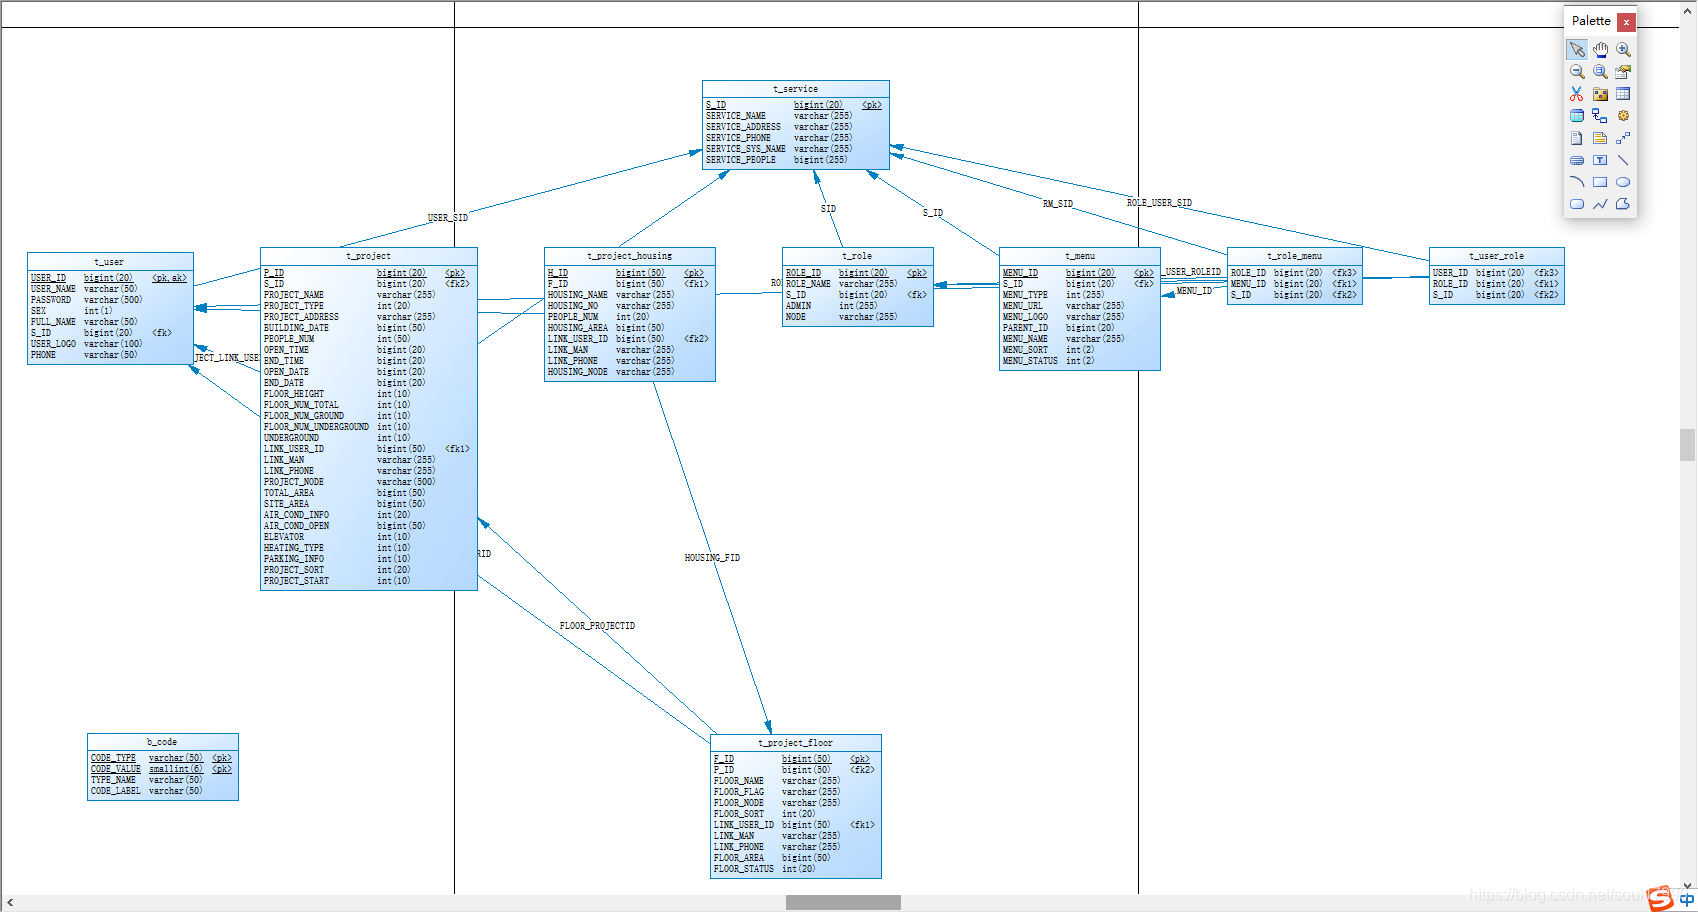Select the Polyline zigzag tool
The height and width of the screenshot is (913, 1698).
pos(1600,204)
